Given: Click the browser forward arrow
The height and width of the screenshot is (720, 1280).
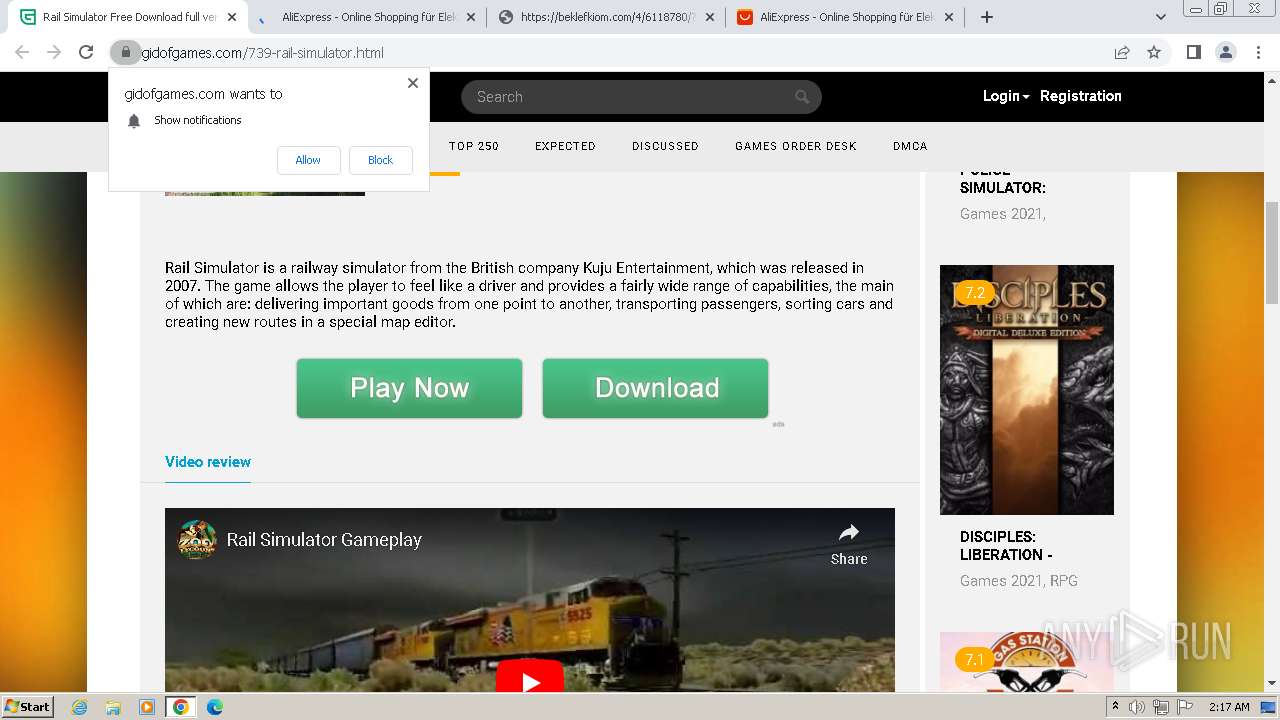Looking at the screenshot, I should 54,52.
